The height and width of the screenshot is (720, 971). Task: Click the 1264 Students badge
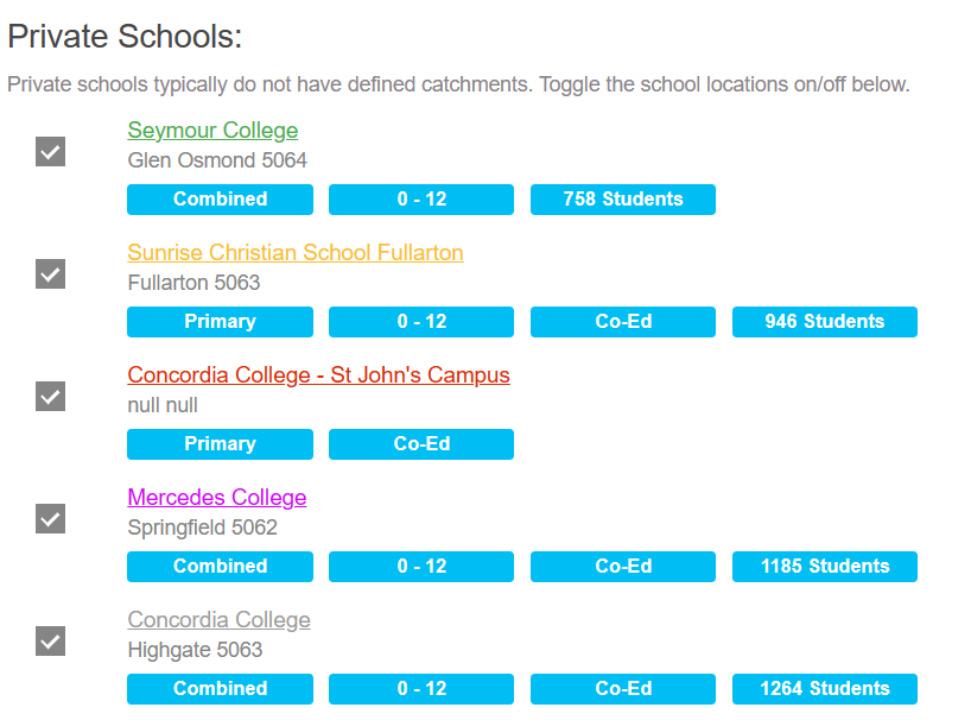click(824, 689)
